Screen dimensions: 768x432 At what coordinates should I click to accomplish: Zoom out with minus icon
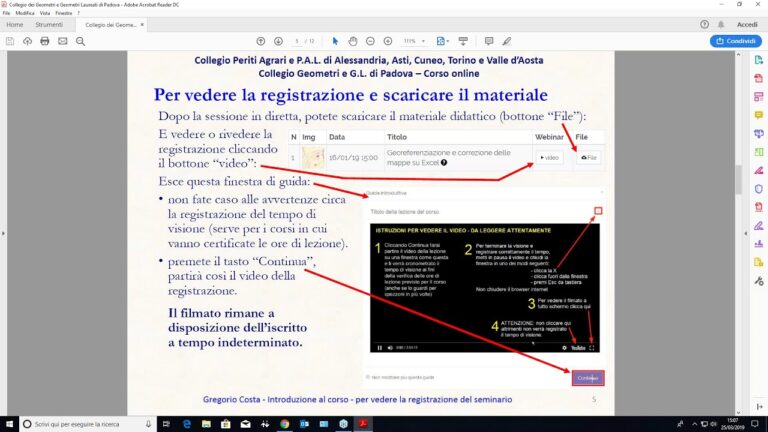(370, 41)
